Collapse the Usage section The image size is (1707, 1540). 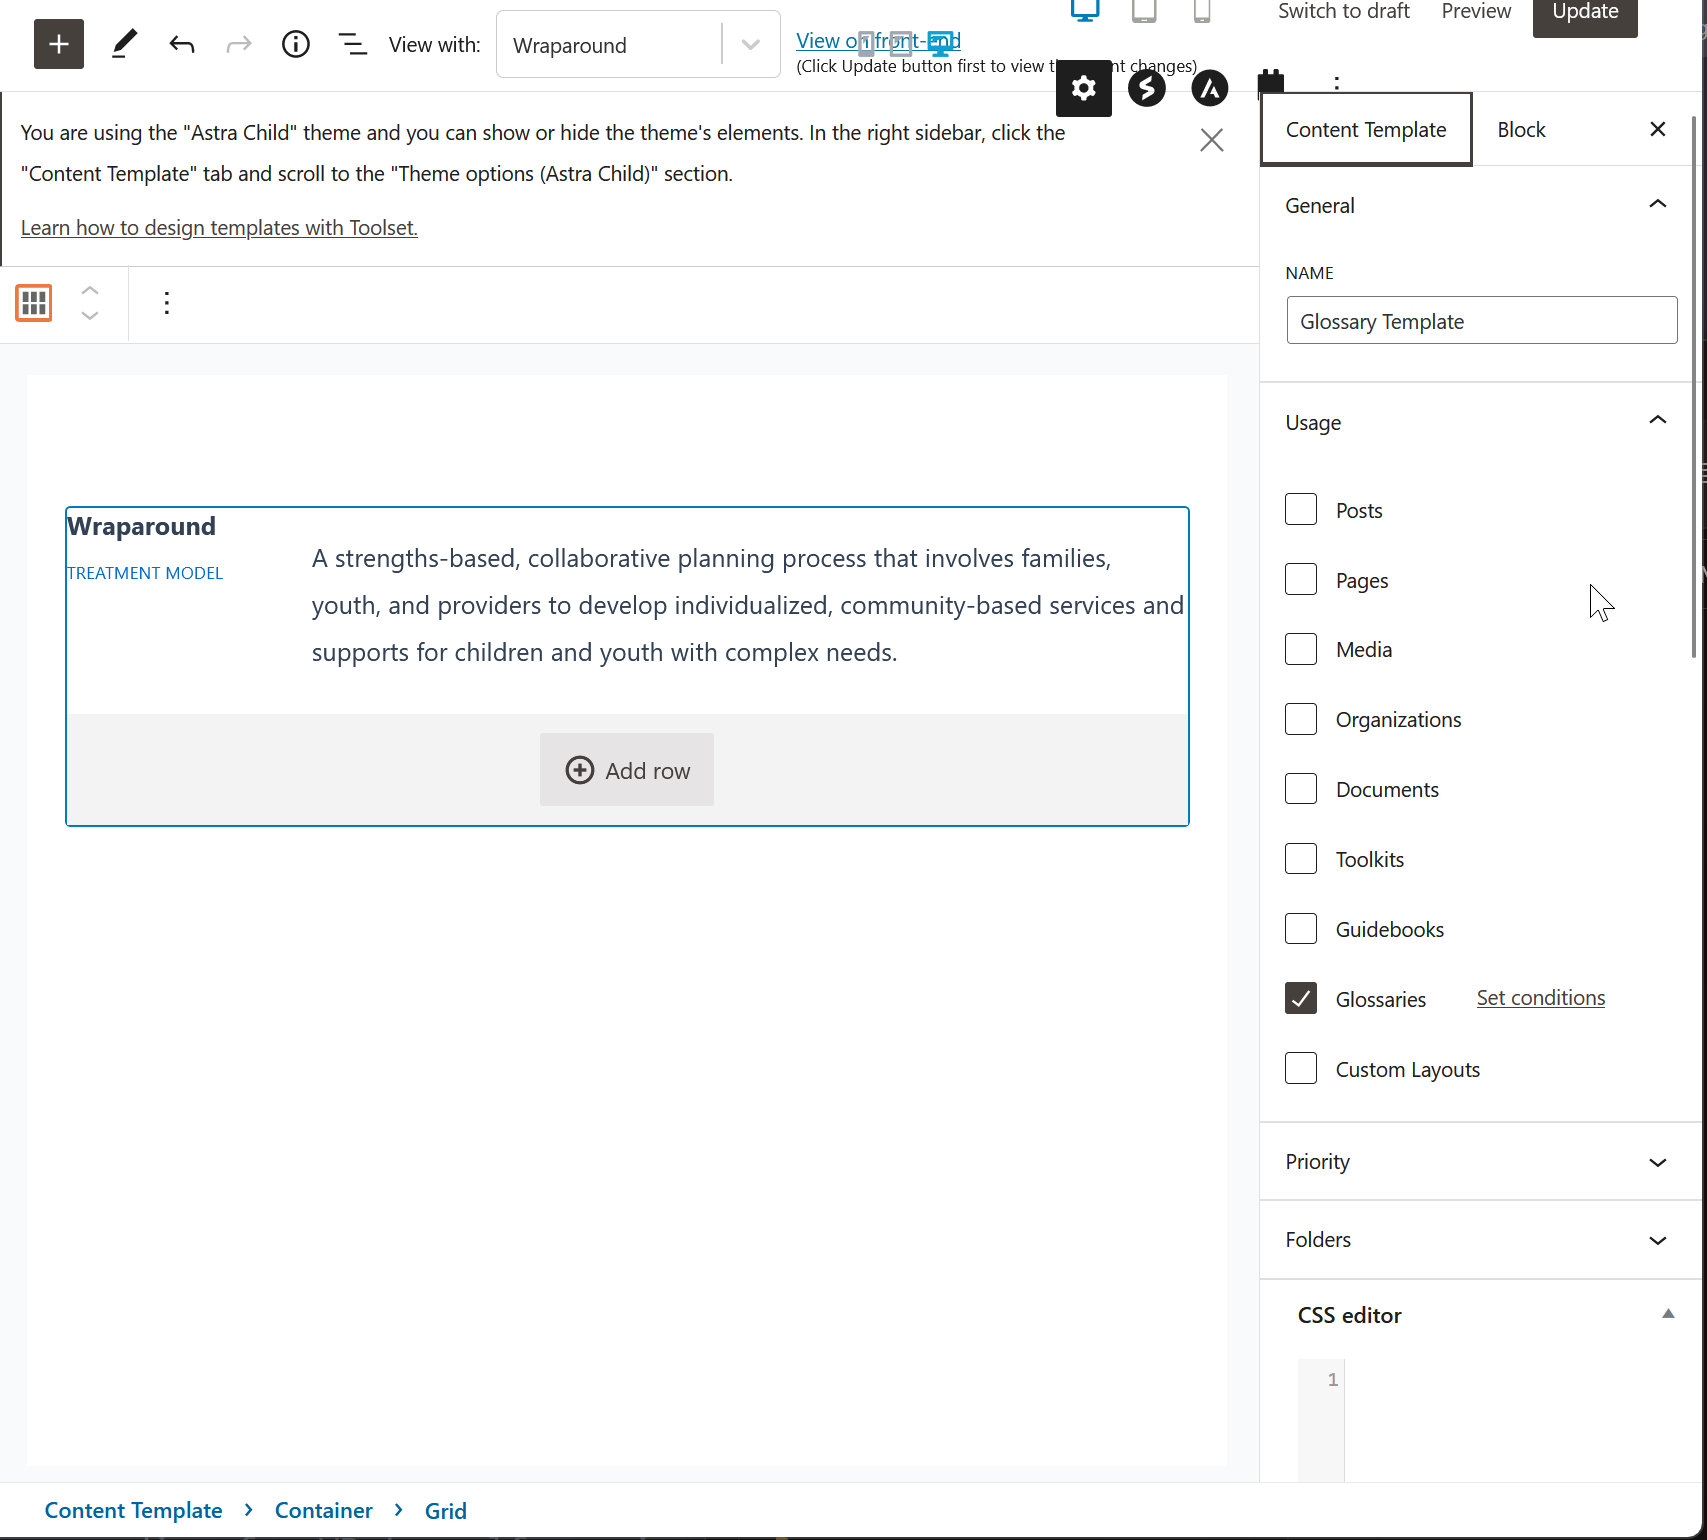point(1481,422)
